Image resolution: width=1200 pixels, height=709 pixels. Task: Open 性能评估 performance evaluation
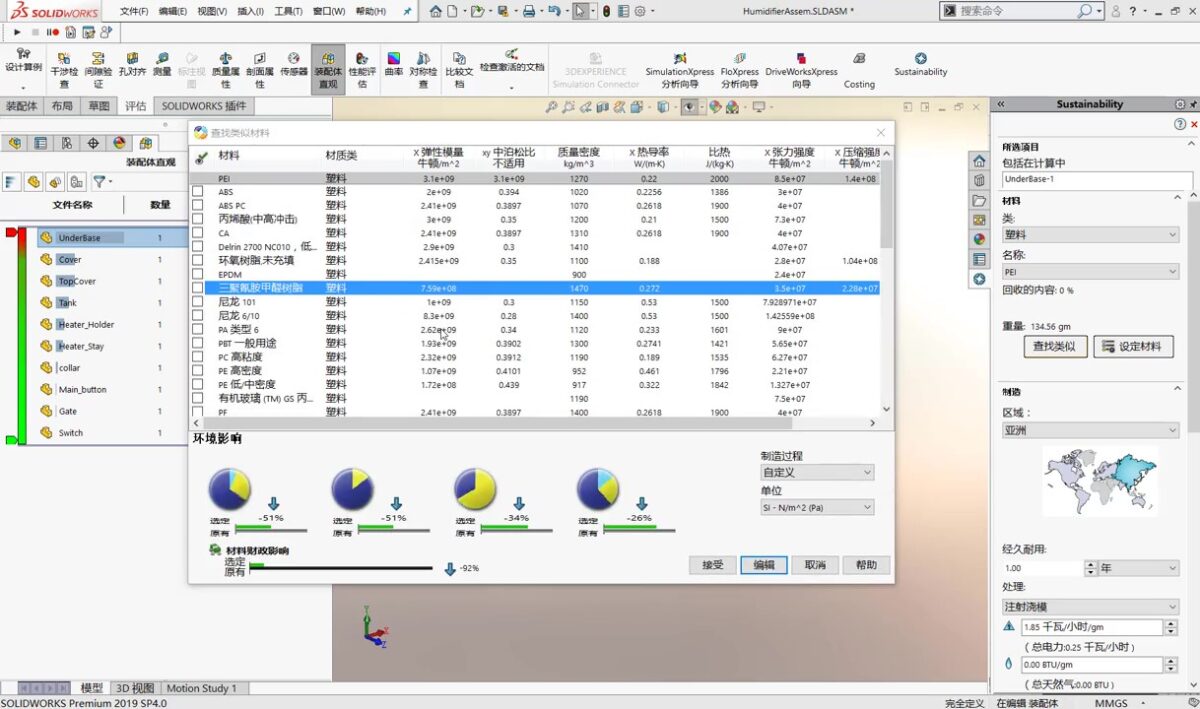[362, 70]
